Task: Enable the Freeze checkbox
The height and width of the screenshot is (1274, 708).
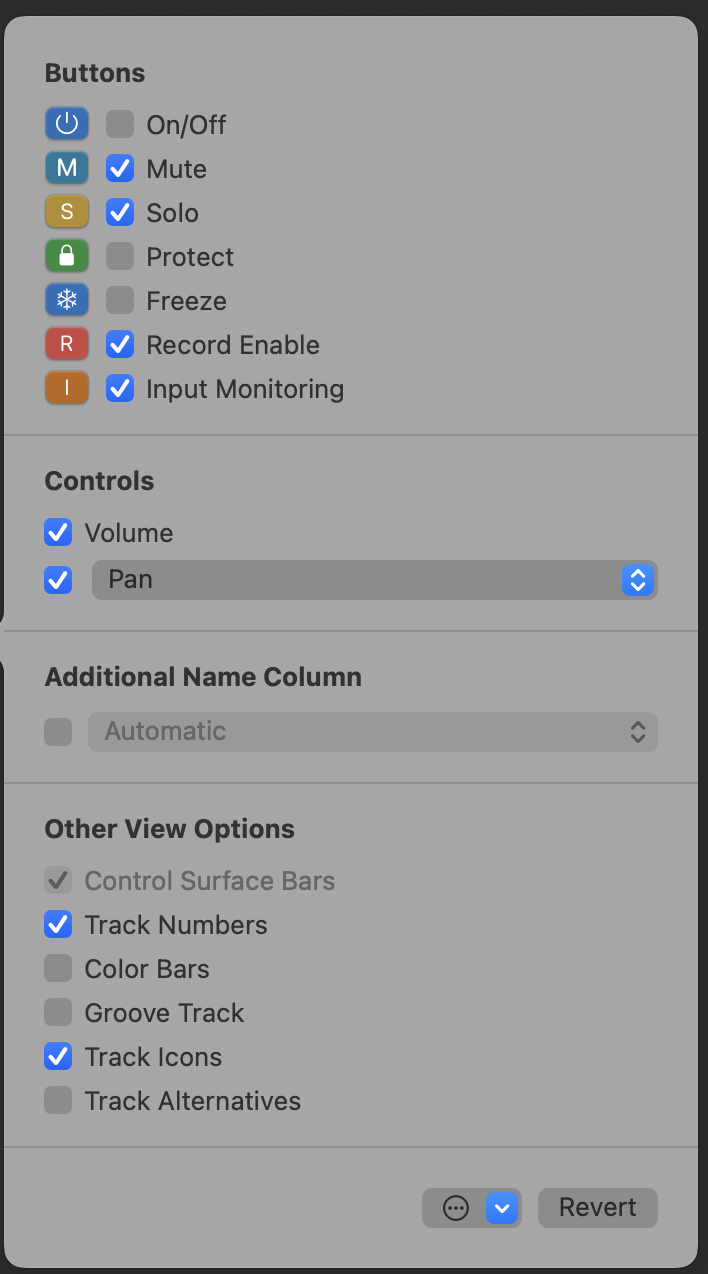Action: tap(120, 300)
